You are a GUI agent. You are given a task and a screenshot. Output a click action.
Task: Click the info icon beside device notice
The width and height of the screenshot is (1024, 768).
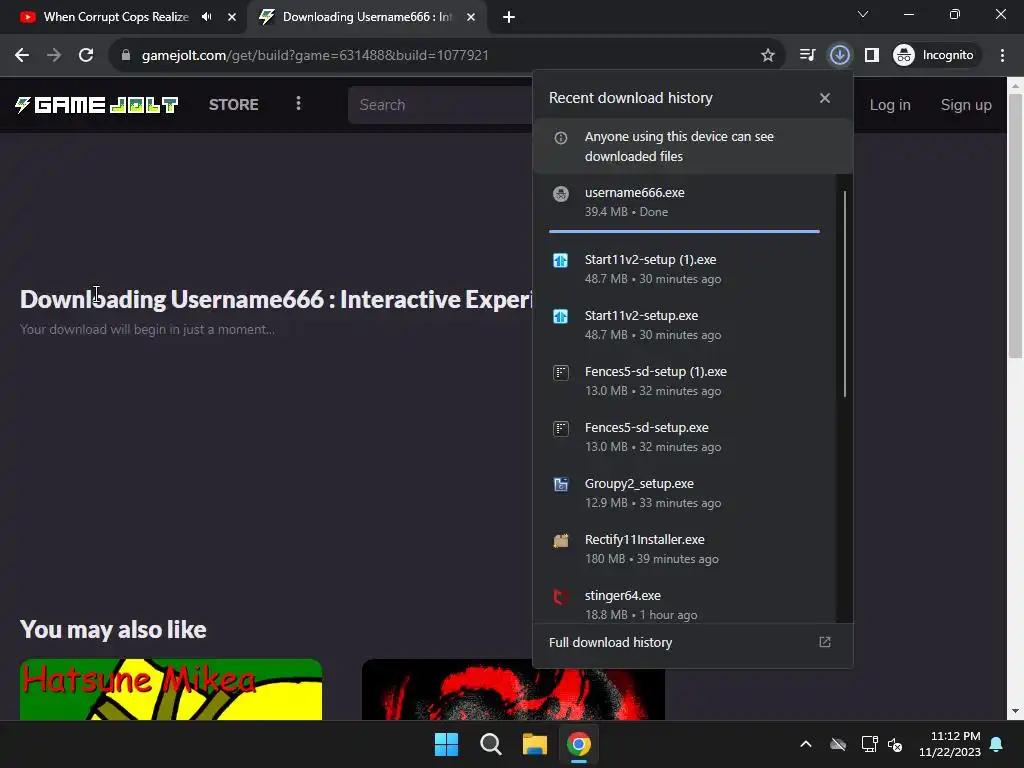[560, 138]
